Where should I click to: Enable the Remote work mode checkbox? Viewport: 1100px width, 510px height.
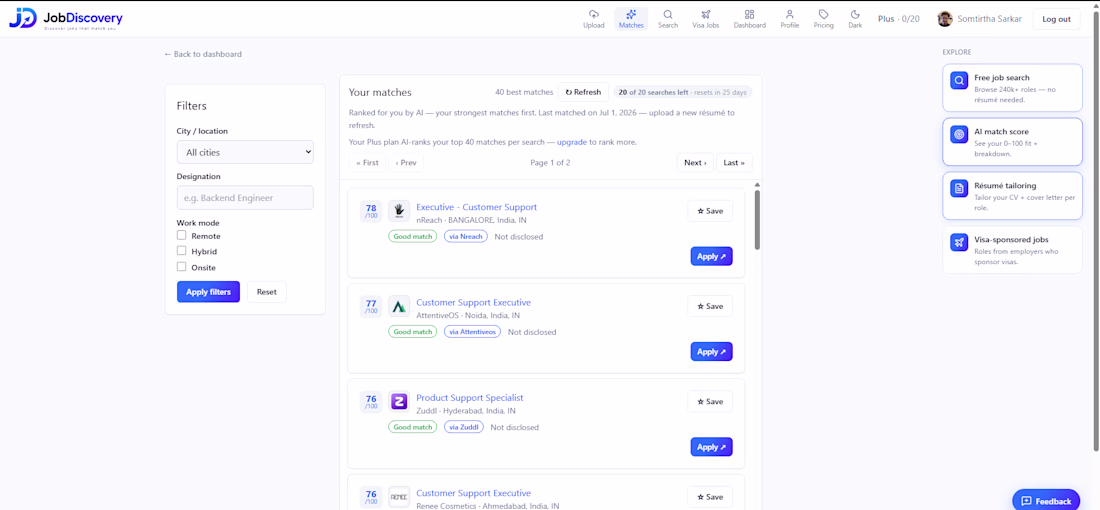[x=182, y=236]
